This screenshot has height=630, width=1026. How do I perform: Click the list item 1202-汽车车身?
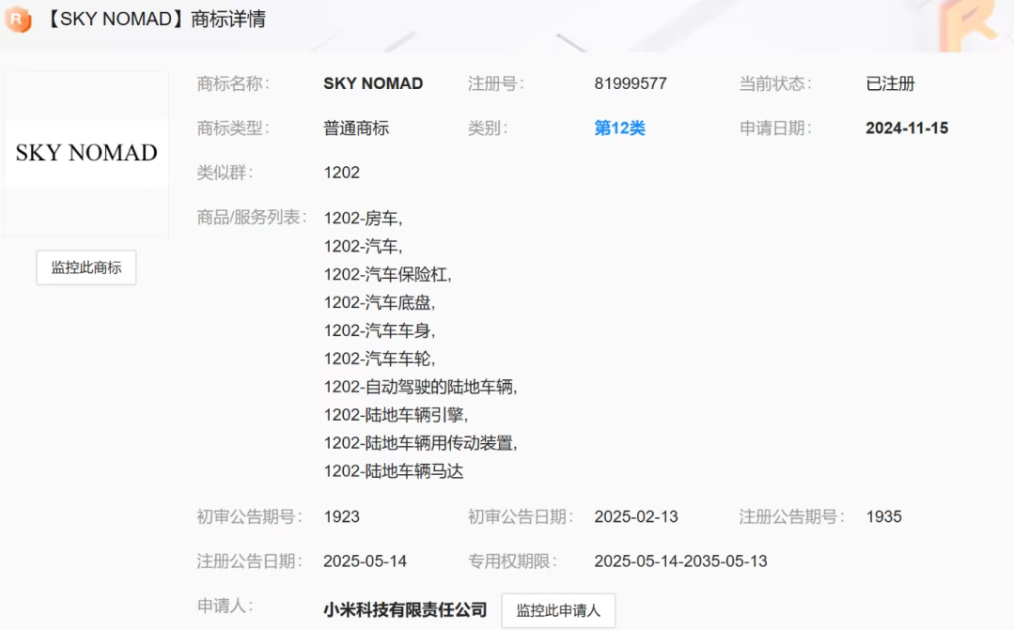(380, 331)
